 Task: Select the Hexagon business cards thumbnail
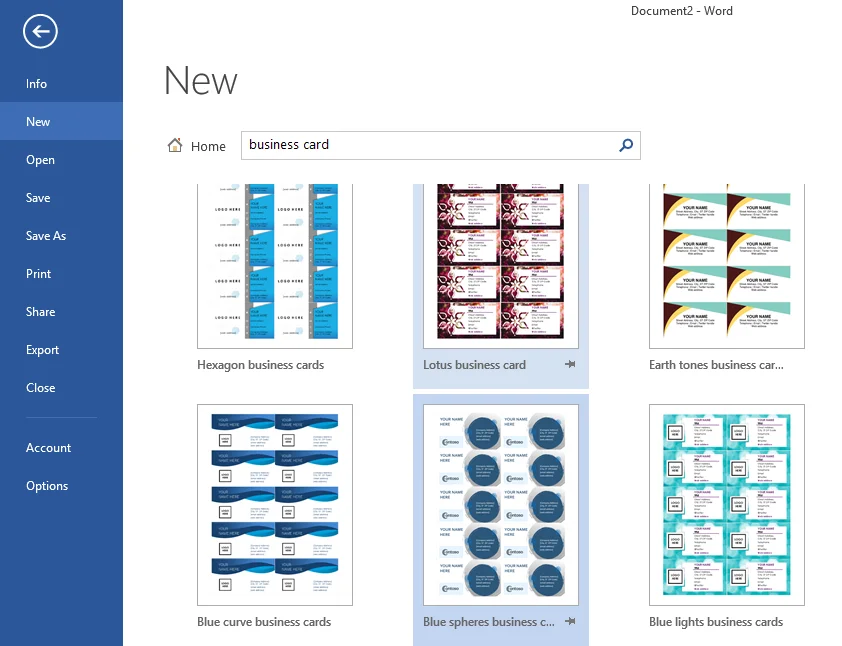[x=275, y=266]
